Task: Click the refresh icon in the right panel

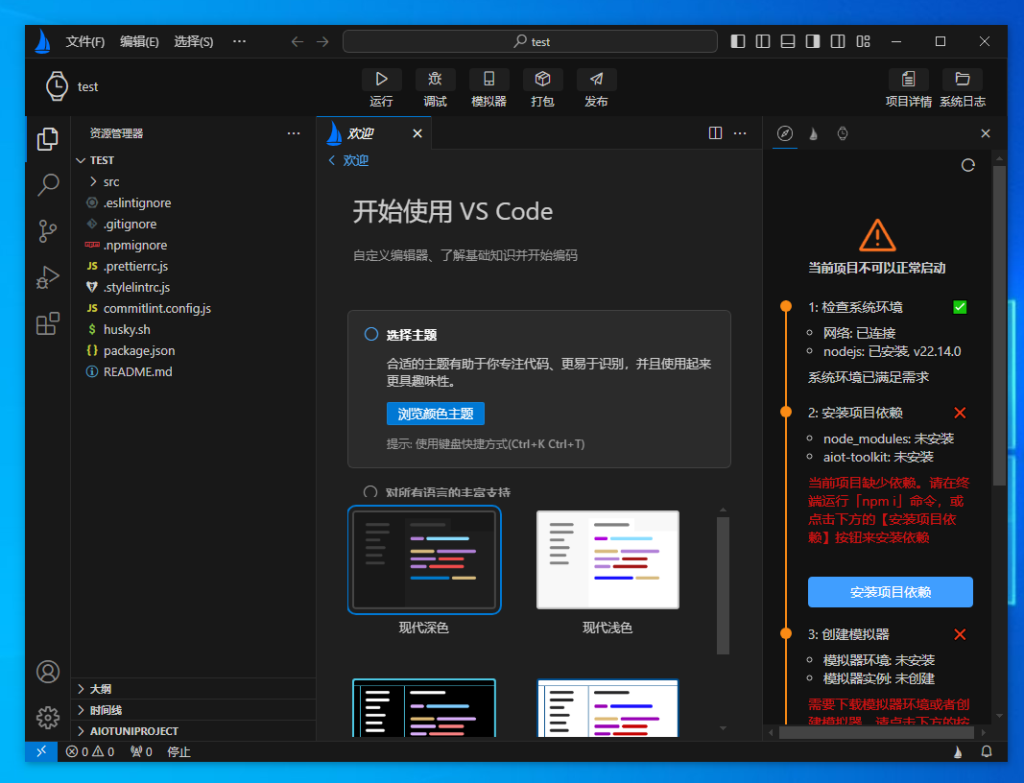Action: tap(968, 165)
